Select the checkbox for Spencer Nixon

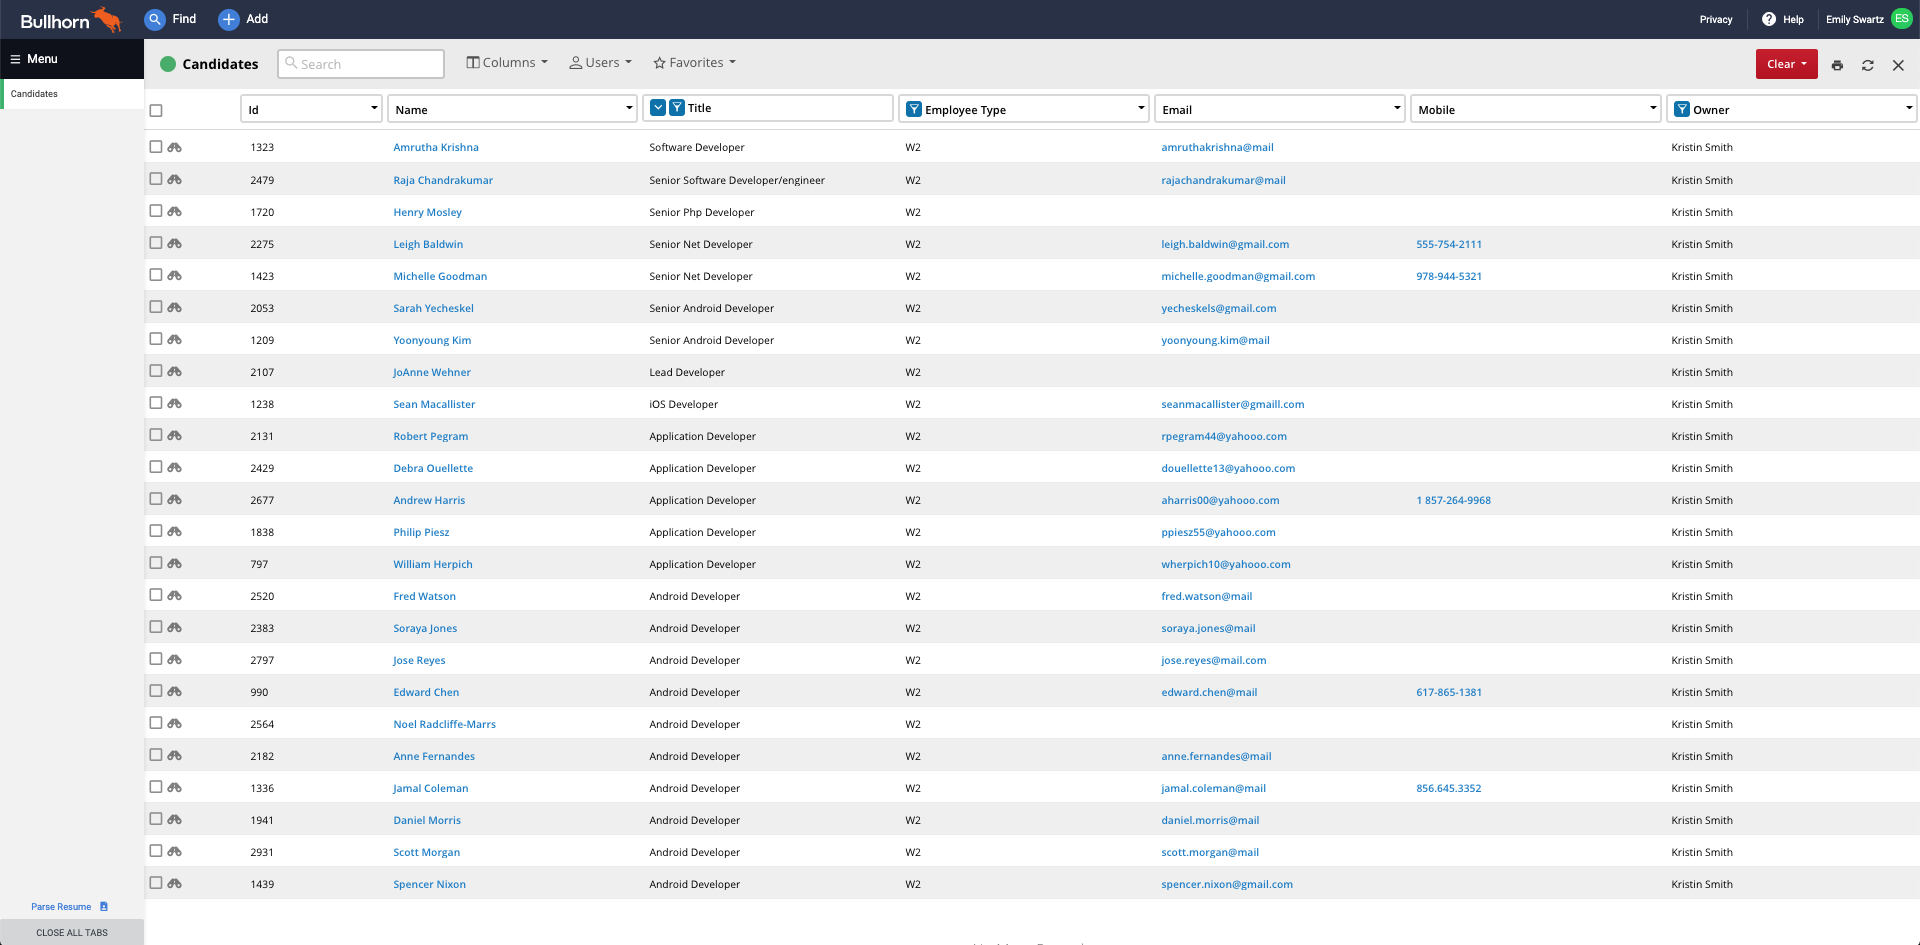[156, 883]
